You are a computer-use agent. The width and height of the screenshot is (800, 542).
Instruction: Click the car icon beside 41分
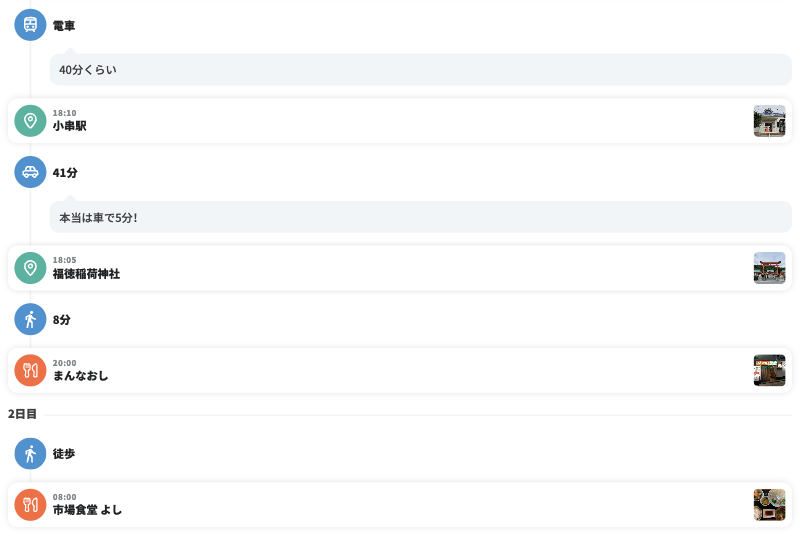(30, 172)
